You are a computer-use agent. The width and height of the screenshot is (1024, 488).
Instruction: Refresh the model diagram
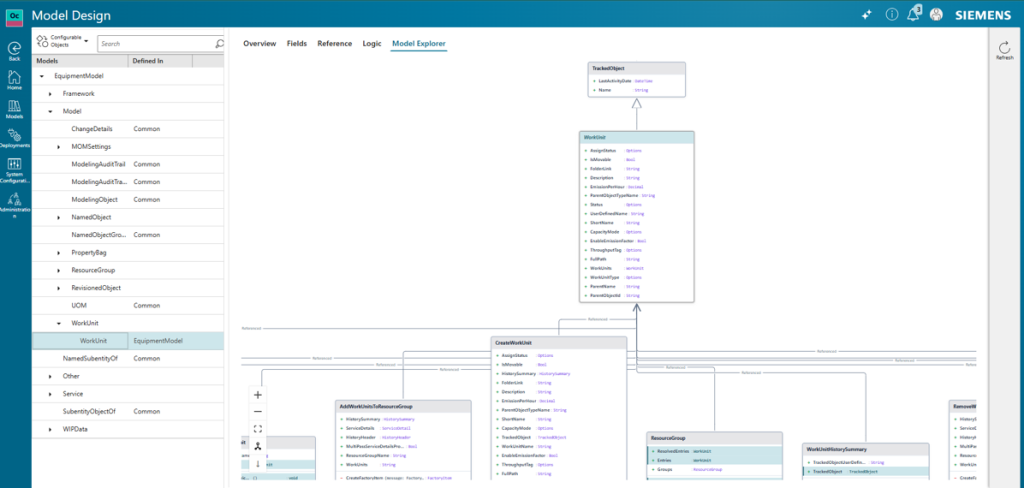(1004, 51)
